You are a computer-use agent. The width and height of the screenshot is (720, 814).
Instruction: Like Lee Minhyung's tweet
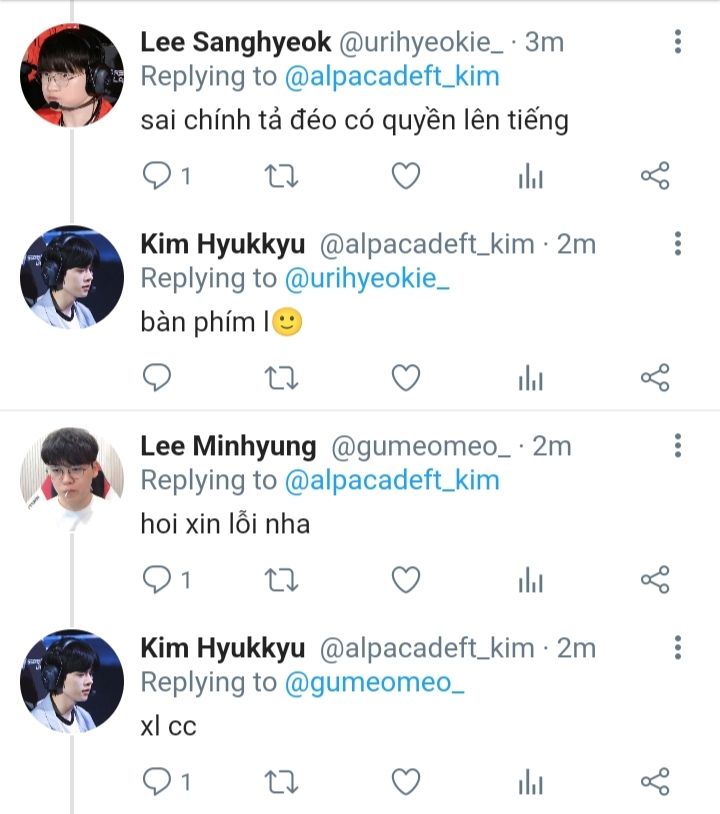pos(404,579)
